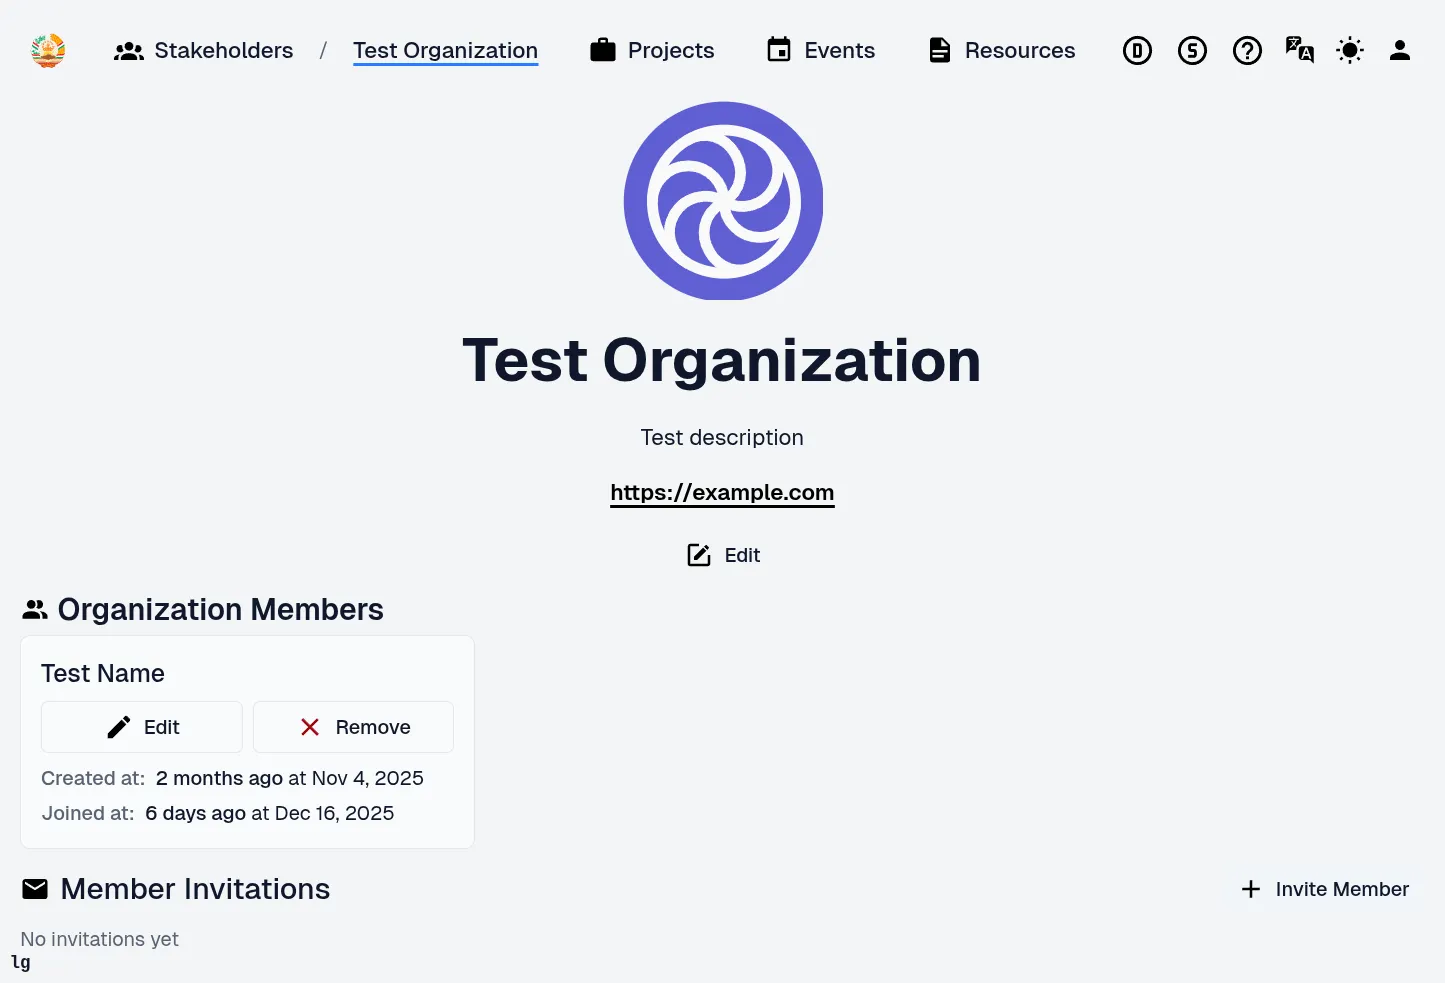Viewport: 1445px width, 983px height.
Task: Edit the Test Name member
Action: 142,727
